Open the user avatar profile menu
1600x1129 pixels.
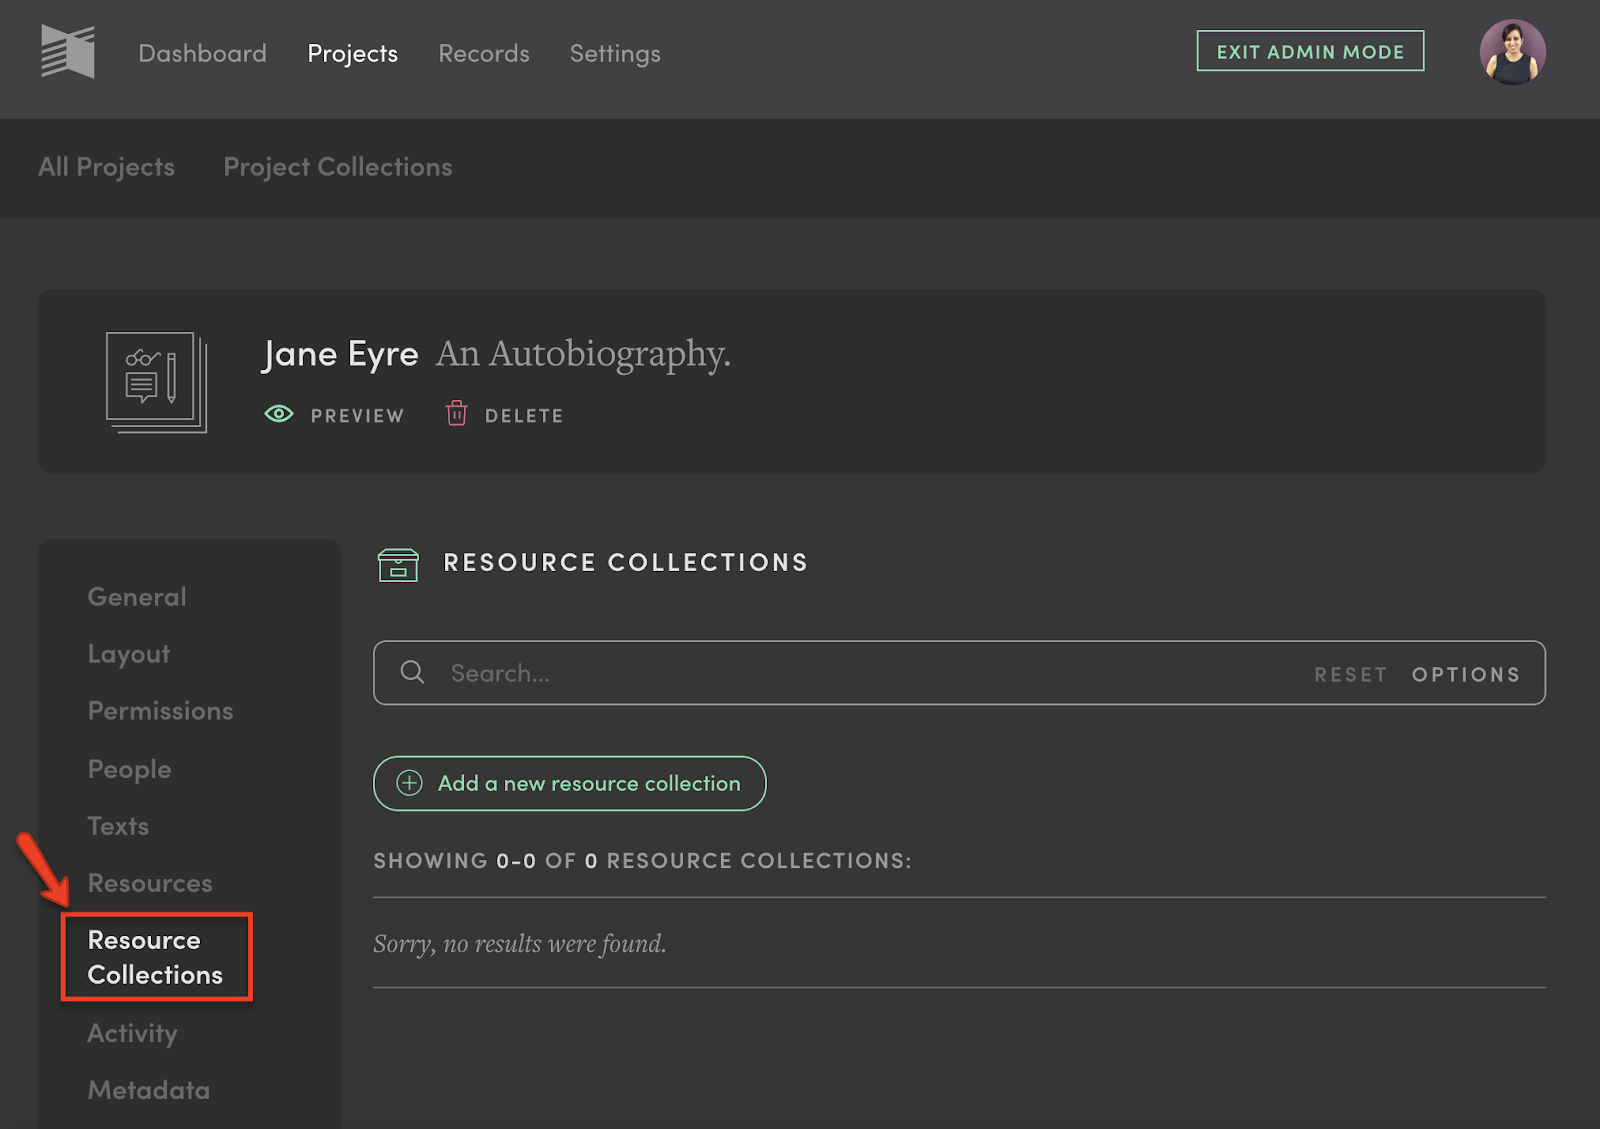pos(1511,52)
